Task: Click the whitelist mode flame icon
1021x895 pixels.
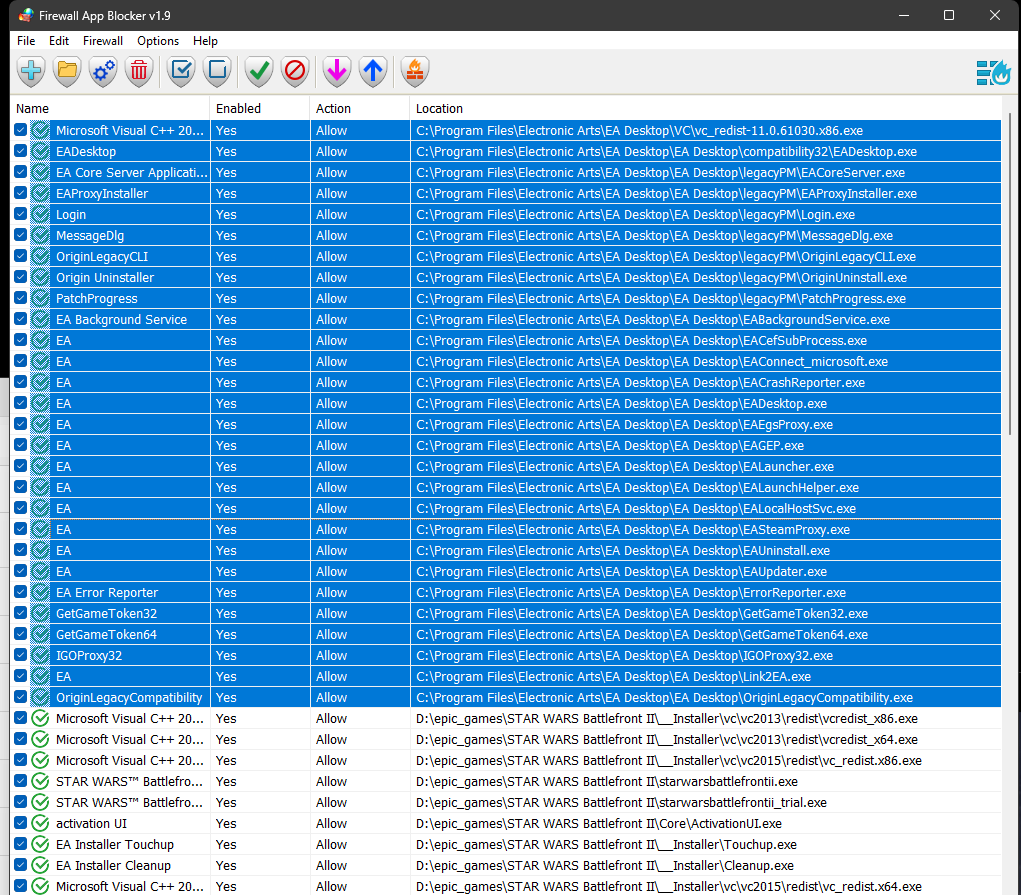Action: click(x=994, y=72)
